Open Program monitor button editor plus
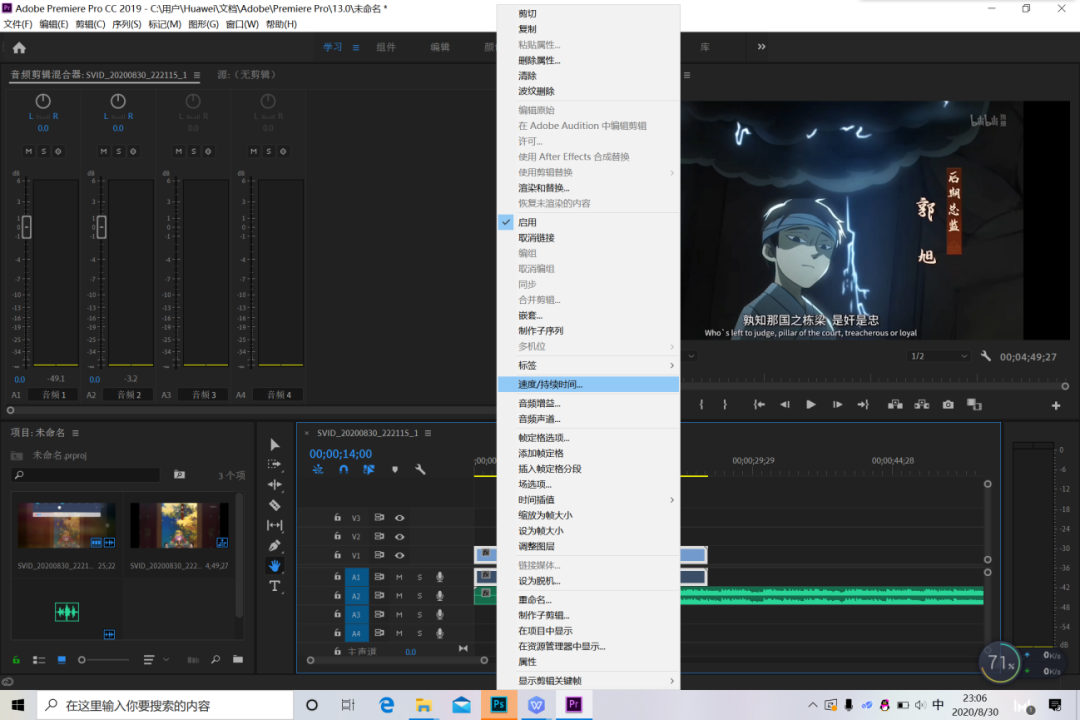1080x720 pixels. (1056, 406)
